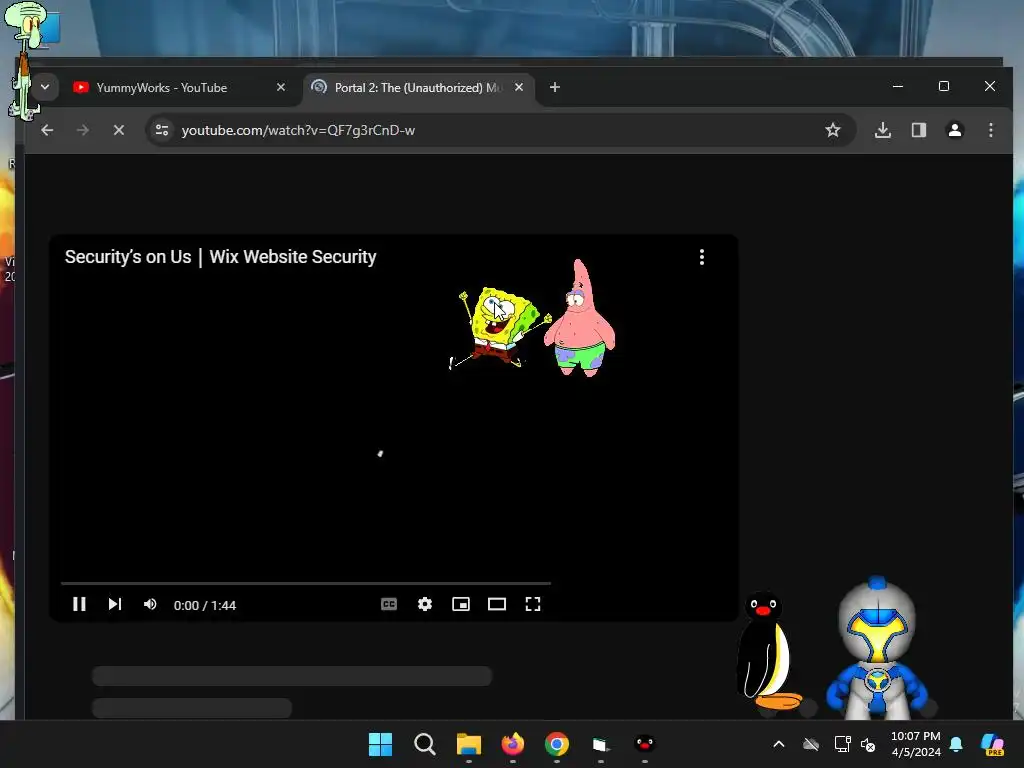Click Patrick Star character on video

click(x=579, y=320)
